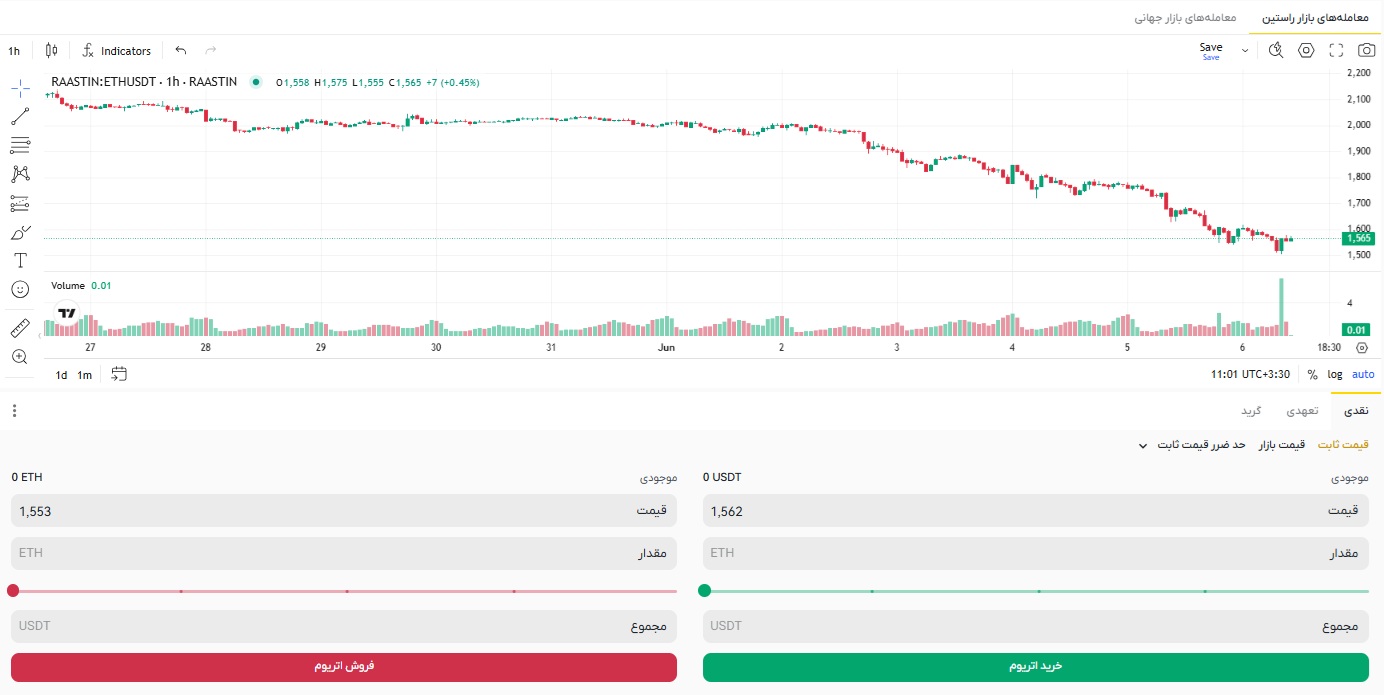Enter fullscreen chart mode
Screen dimensions: 1384x695
(x=1336, y=50)
